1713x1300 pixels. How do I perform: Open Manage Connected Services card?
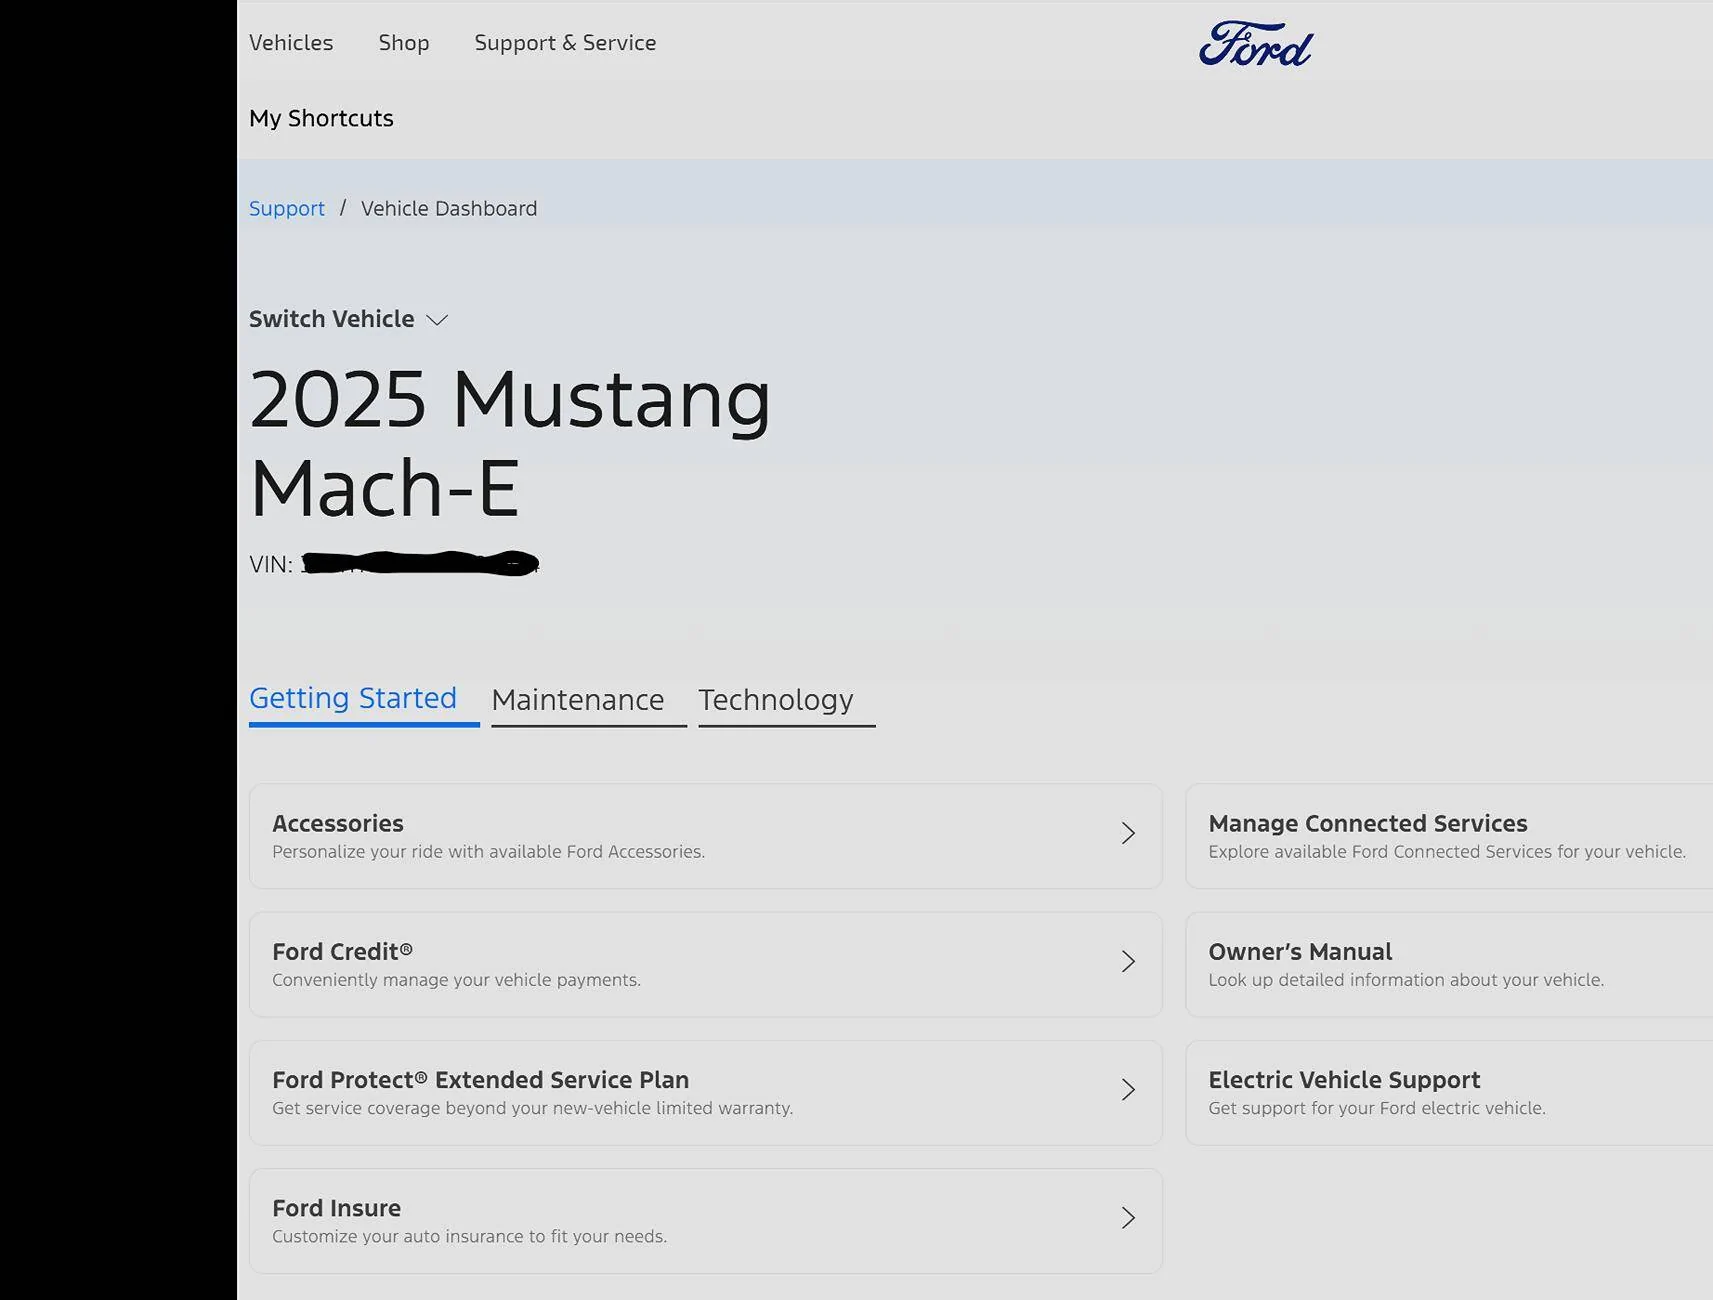point(1449,836)
